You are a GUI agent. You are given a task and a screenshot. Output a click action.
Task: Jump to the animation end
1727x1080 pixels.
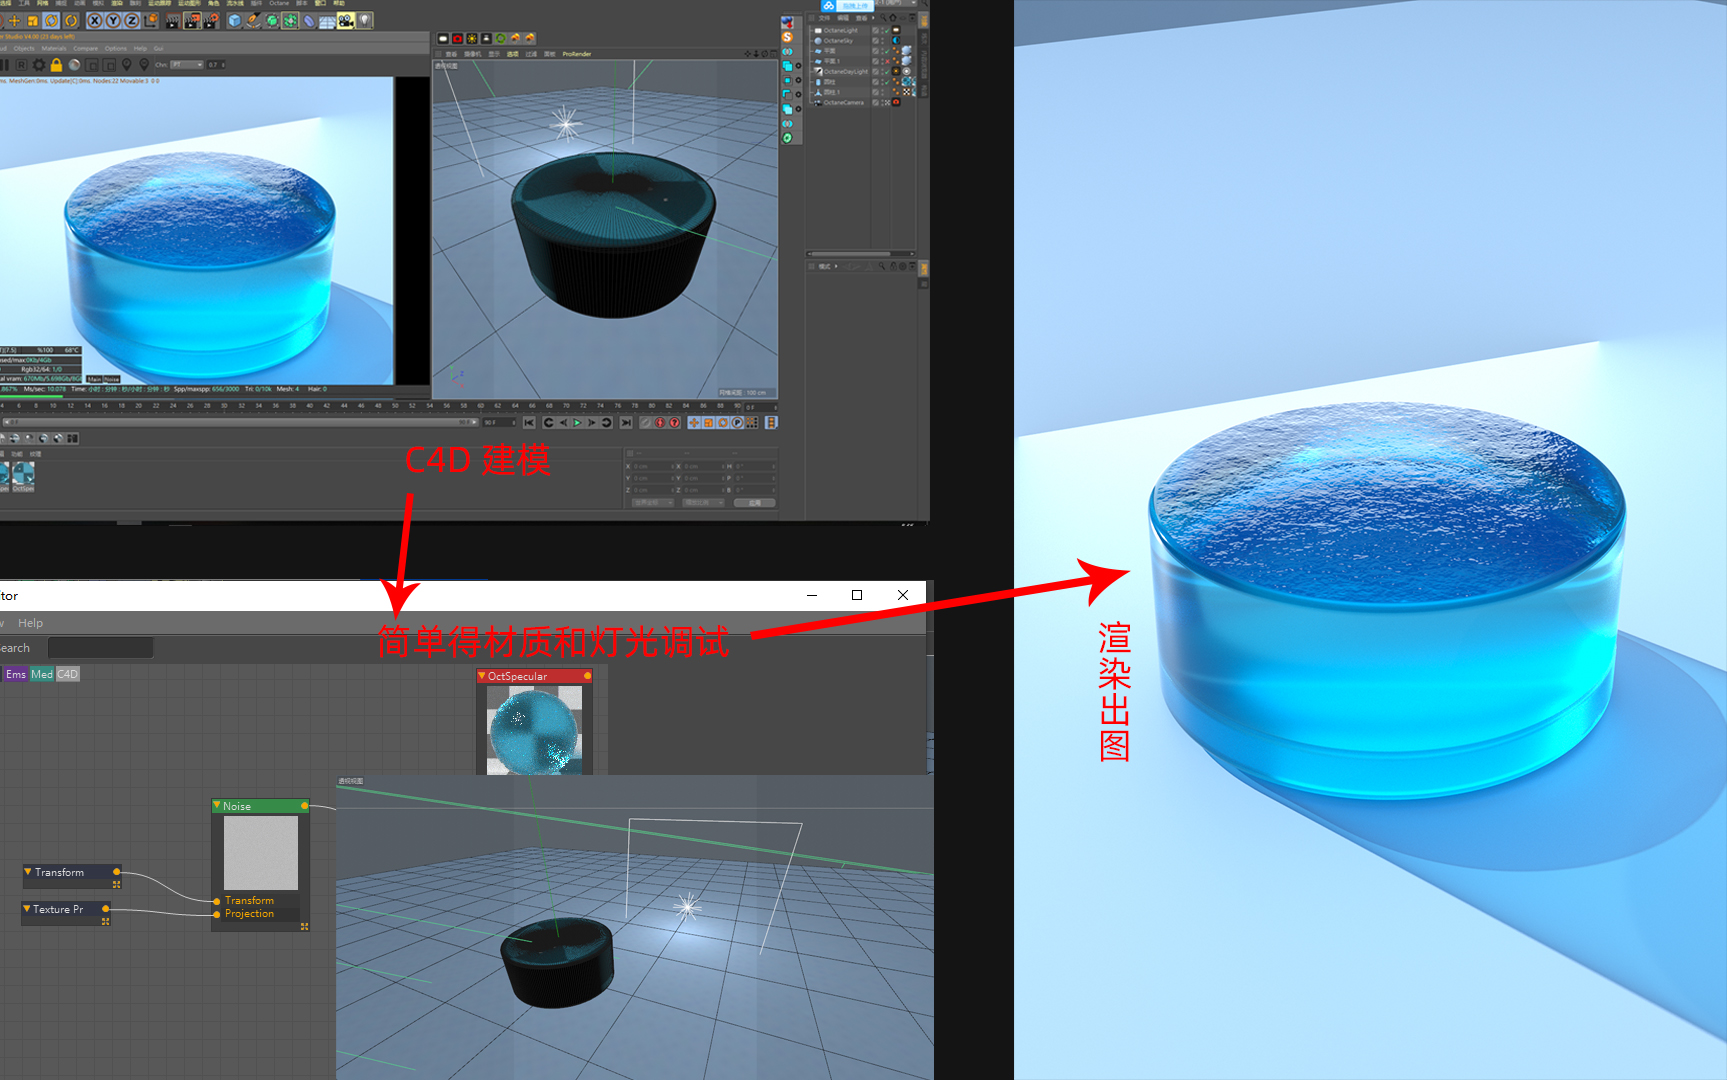626,423
